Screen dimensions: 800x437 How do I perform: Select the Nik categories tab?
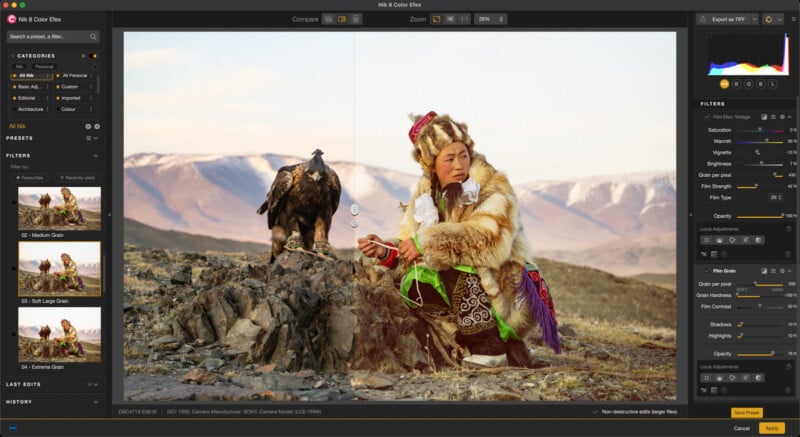tap(19, 66)
